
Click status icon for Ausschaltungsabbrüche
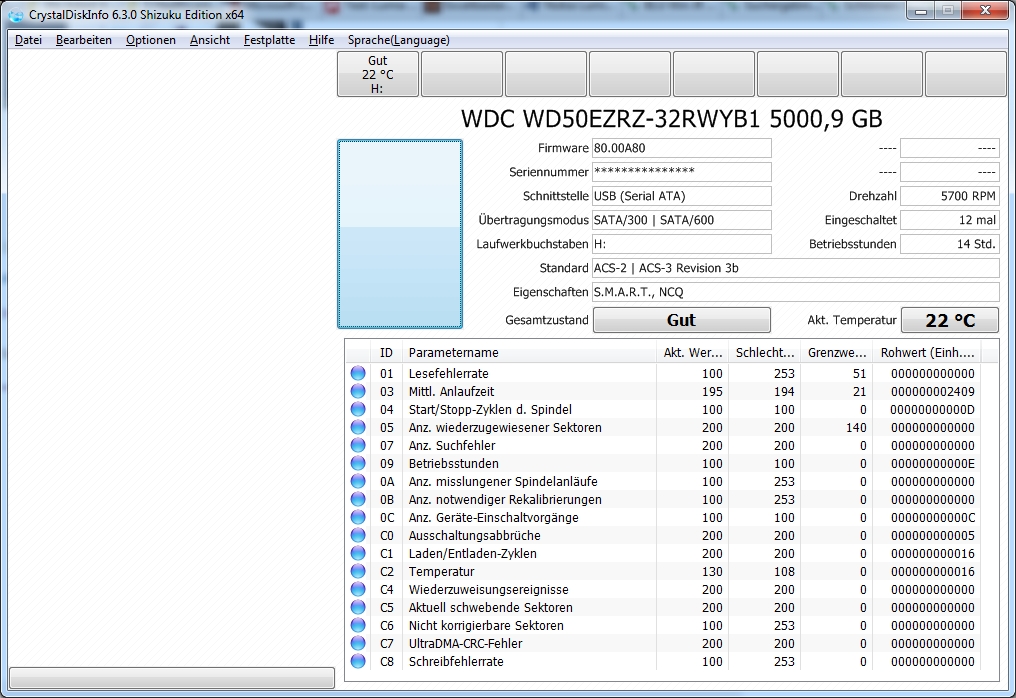358,535
